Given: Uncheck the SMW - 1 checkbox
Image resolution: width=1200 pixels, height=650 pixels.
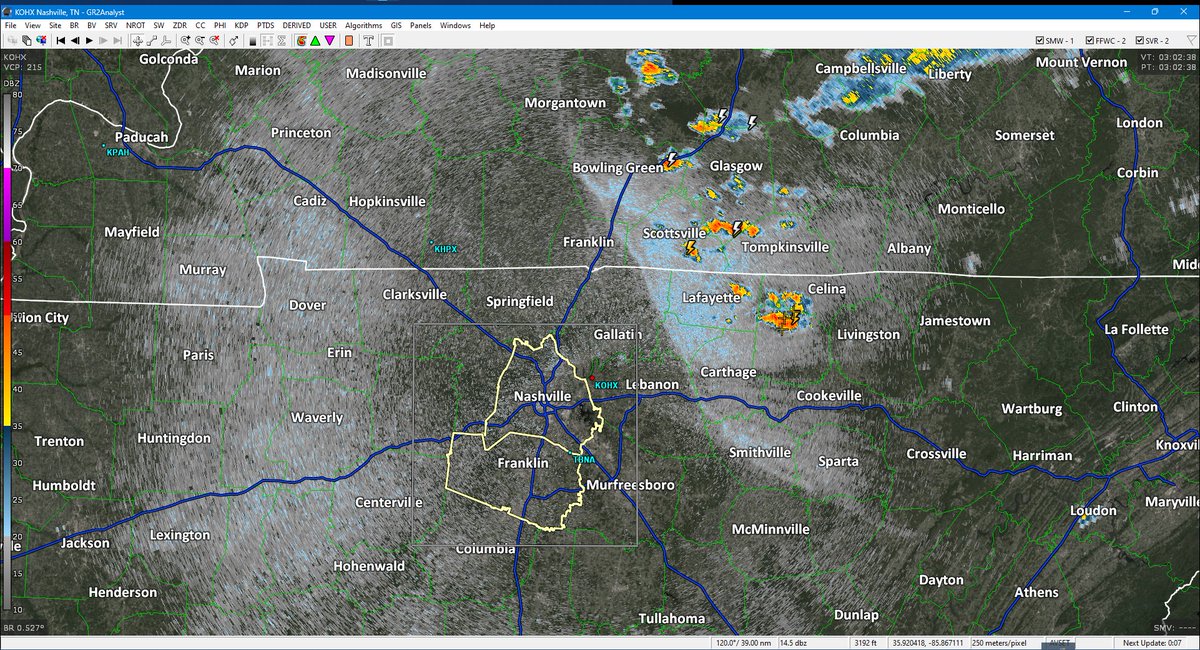Looking at the screenshot, I should point(1040,40).
